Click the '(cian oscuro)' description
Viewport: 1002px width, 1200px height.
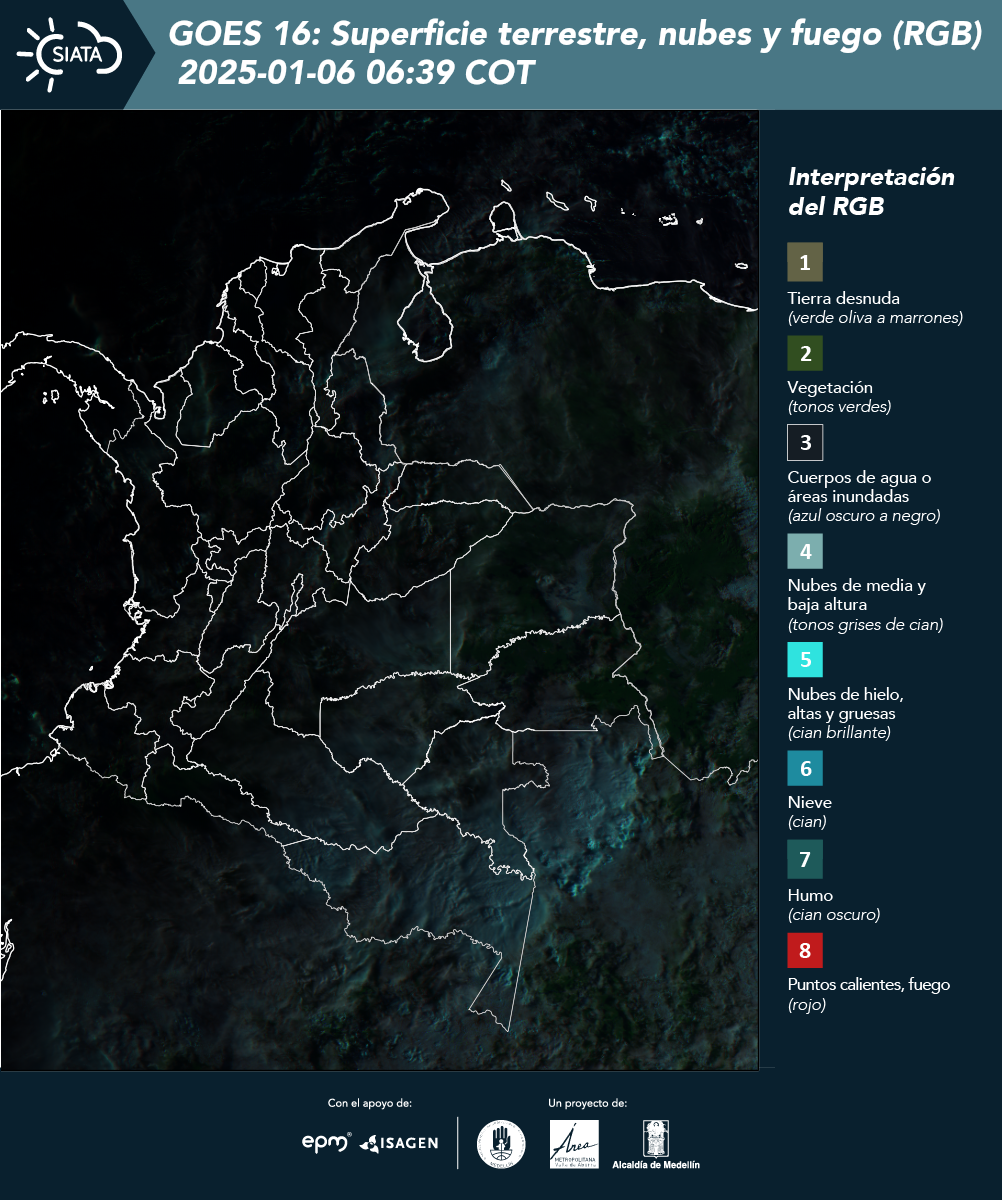834,915
